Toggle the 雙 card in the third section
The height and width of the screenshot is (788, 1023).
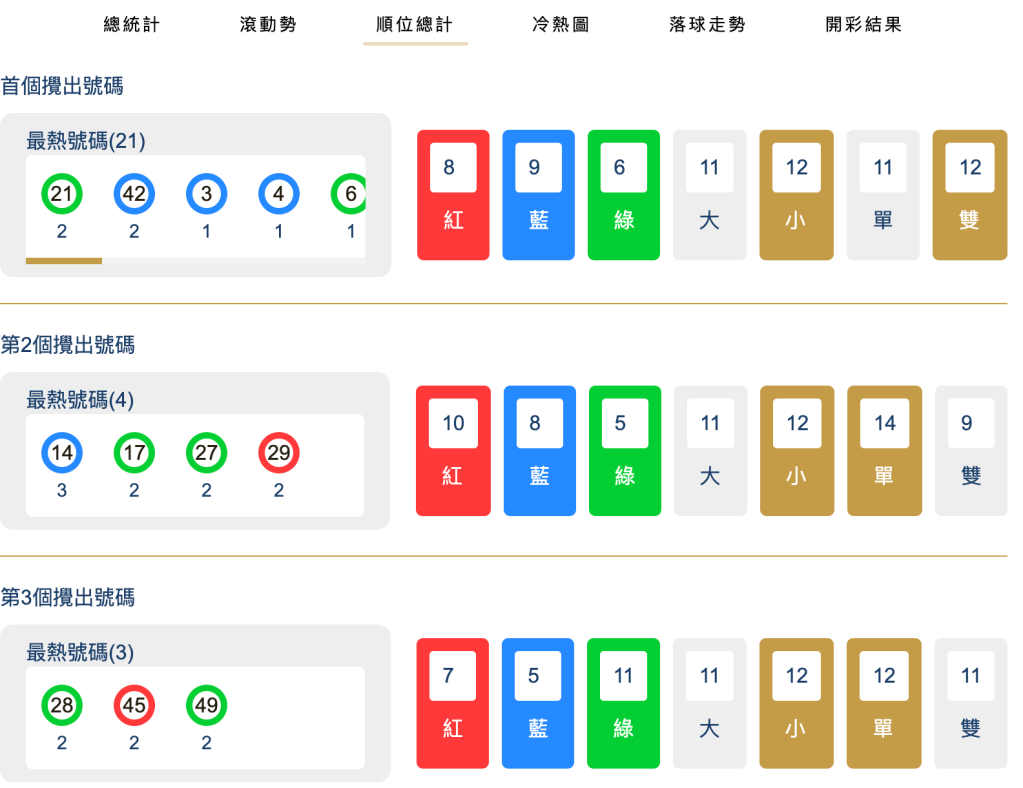click(970, 703)
